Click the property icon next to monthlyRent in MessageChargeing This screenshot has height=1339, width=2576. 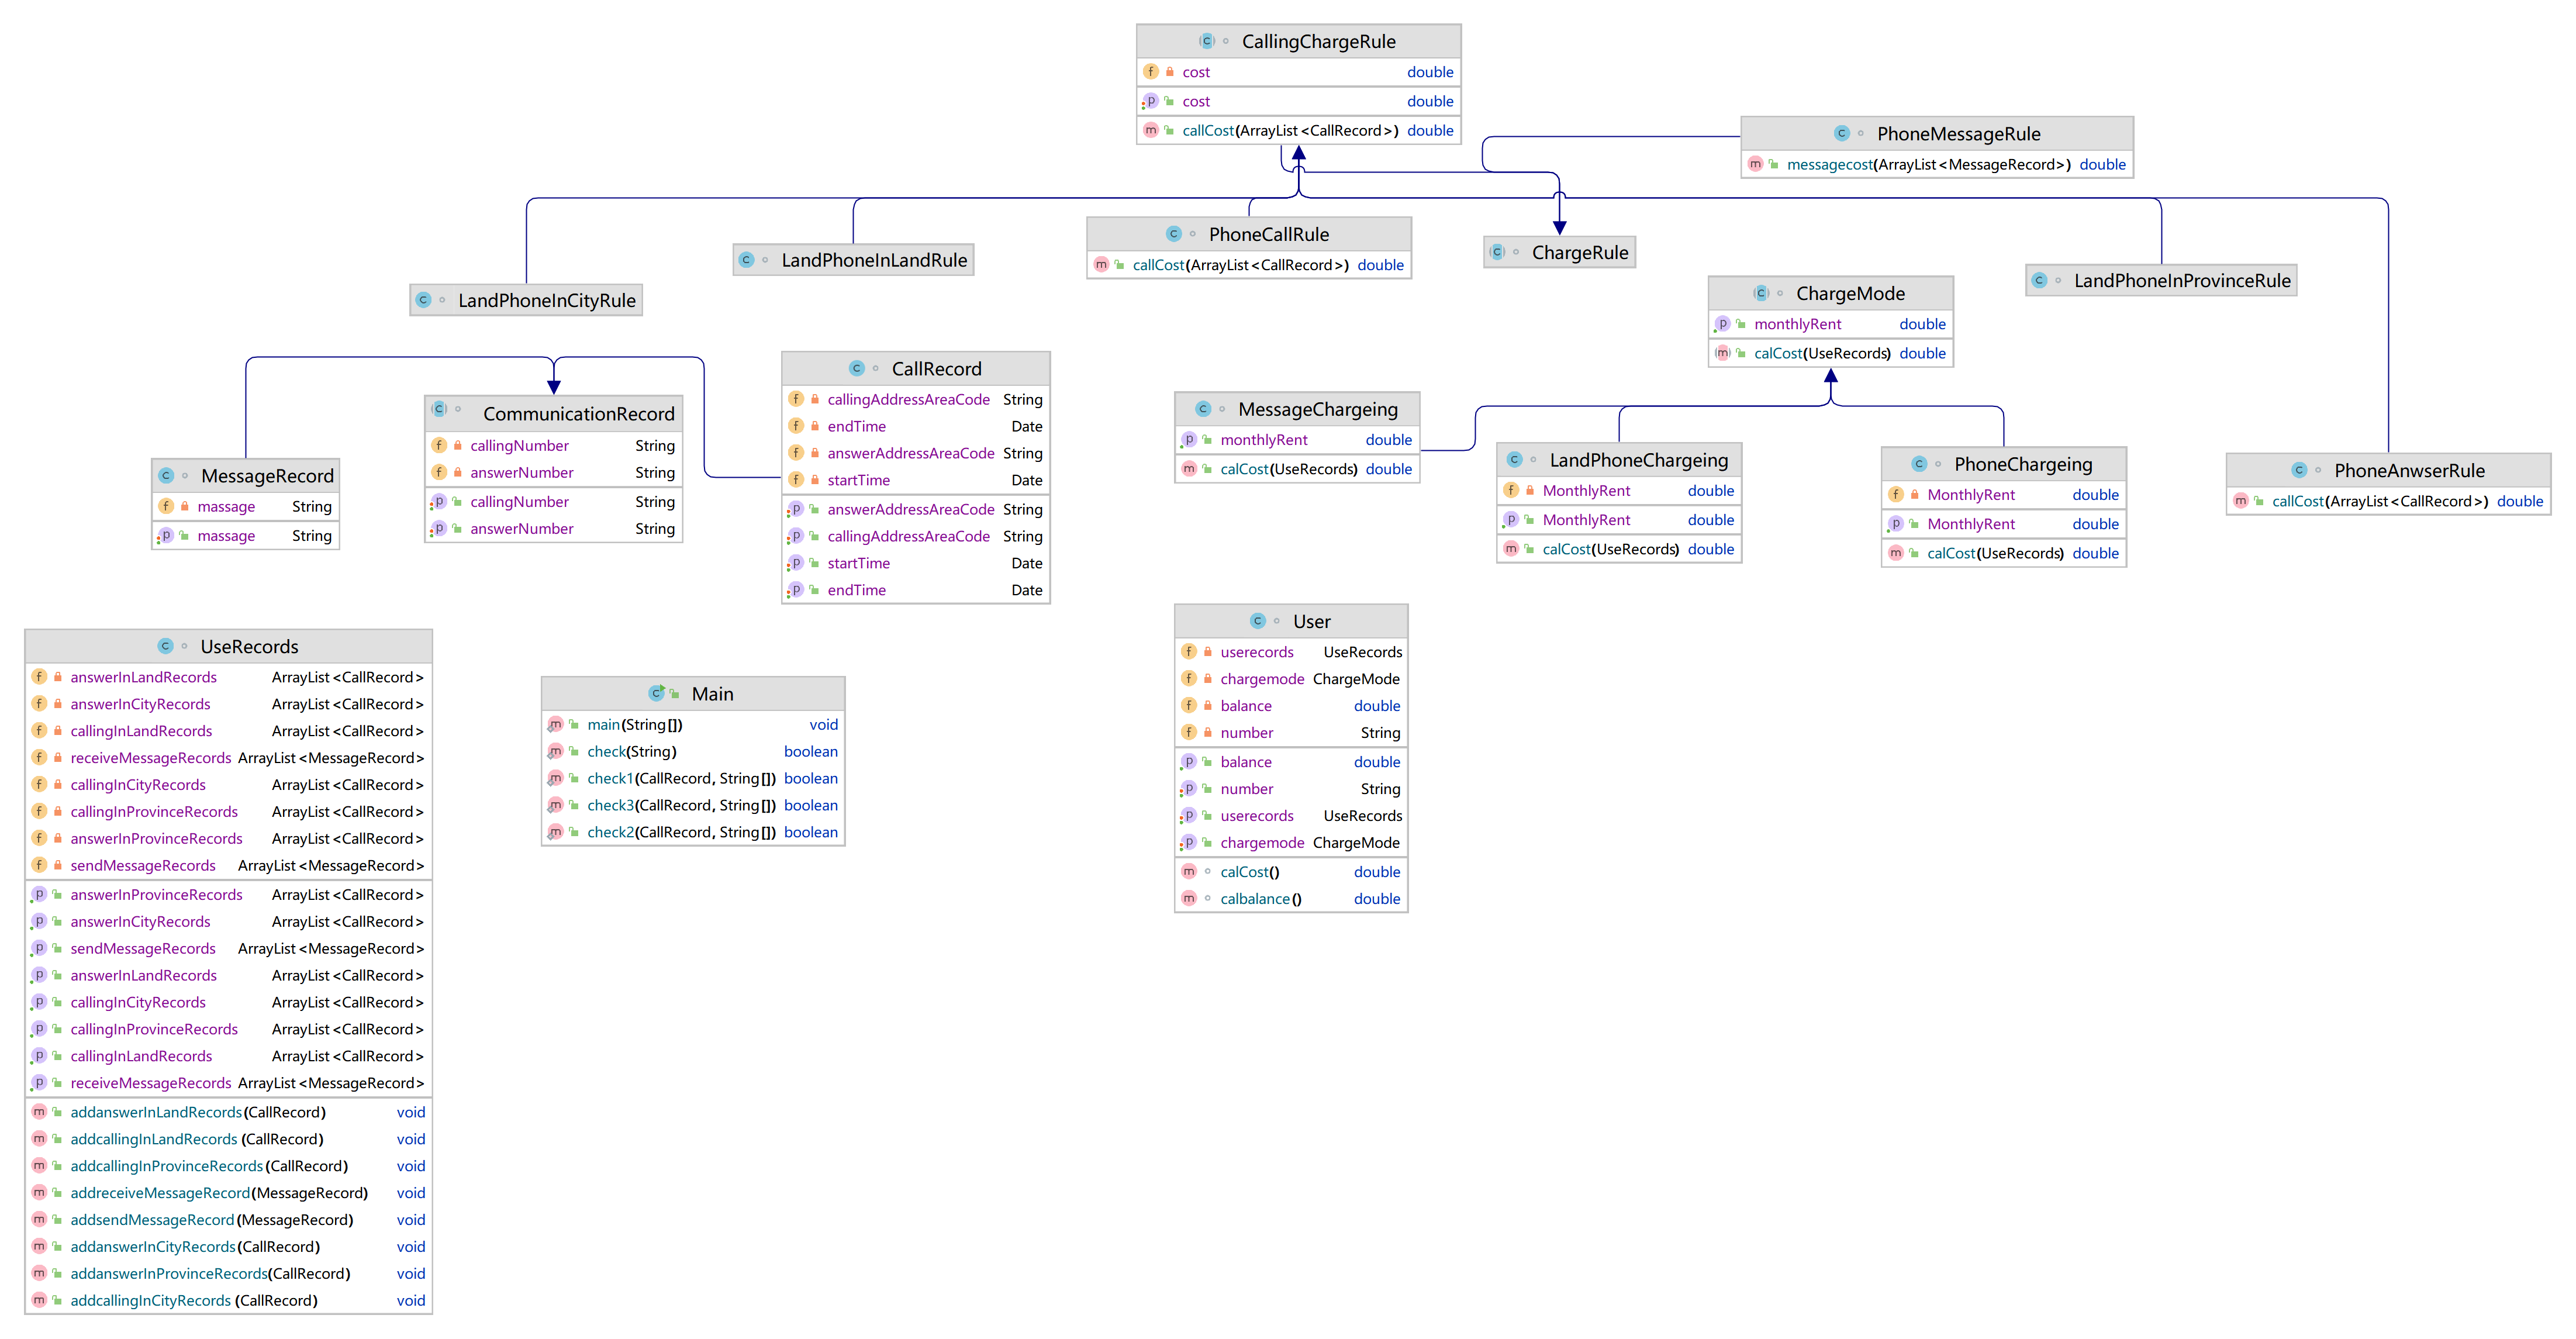(1189, 440)
